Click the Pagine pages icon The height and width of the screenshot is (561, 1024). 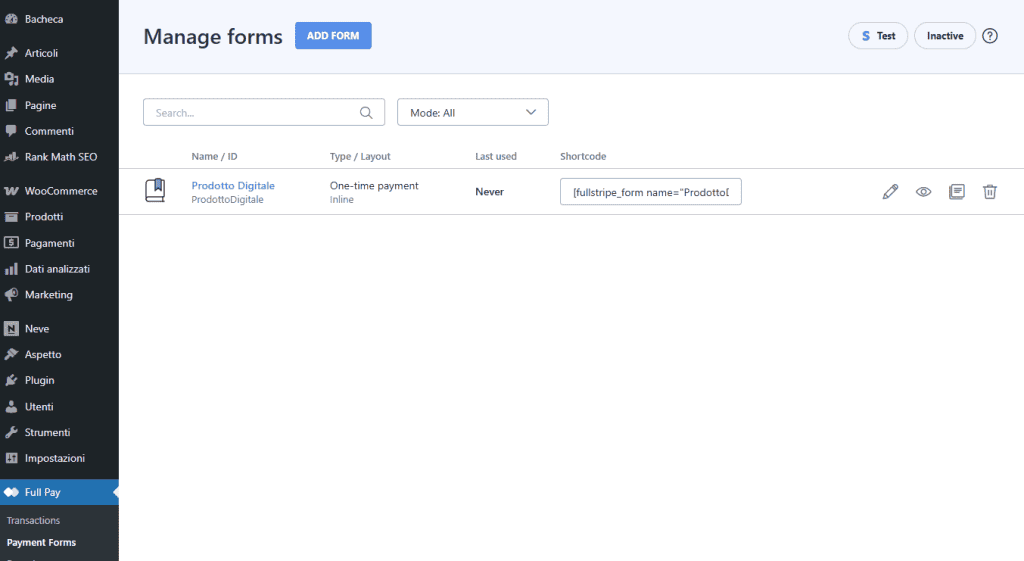(11, 105)
